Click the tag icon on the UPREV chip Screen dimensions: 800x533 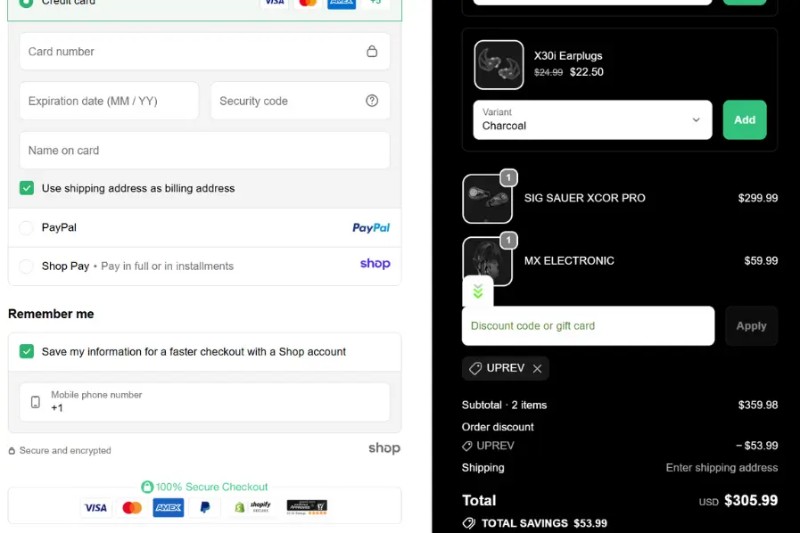(x=475, y=368)
